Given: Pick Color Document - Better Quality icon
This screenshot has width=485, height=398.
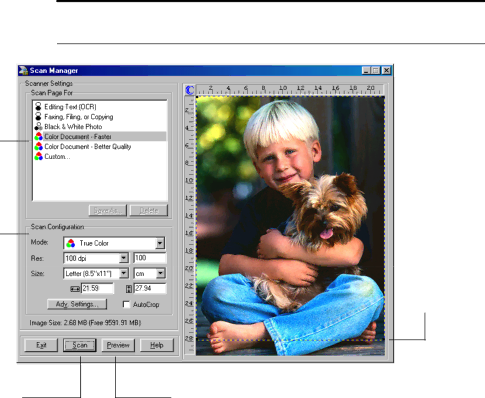Looking at the screenshot, I should pos(38,146).
